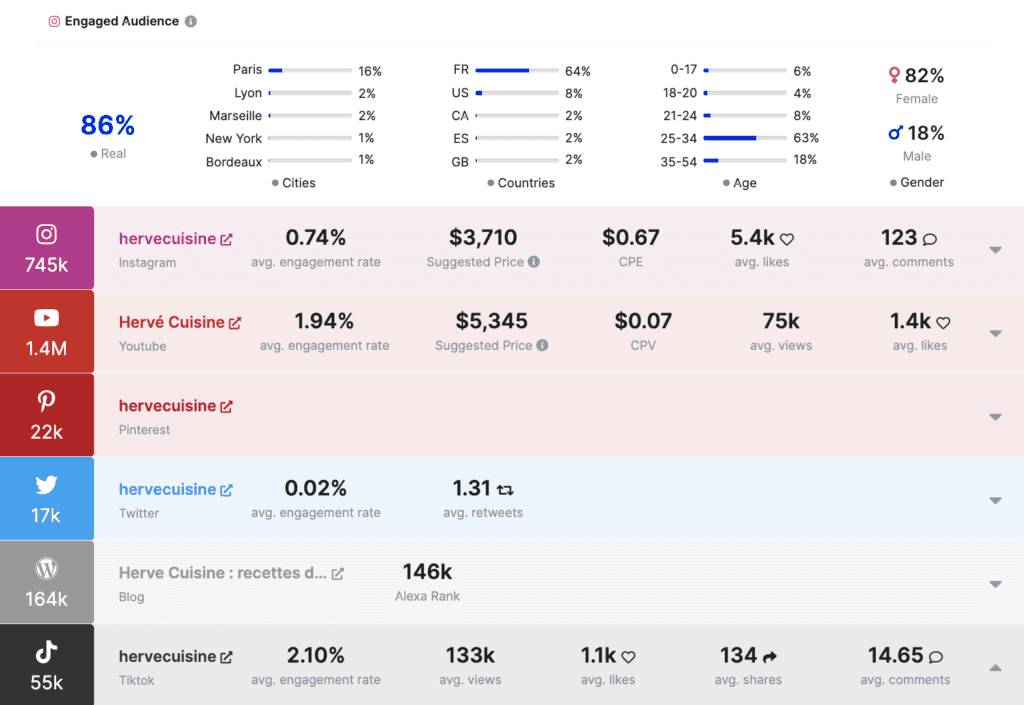The image size is (1024, 705).
Task: Click the 25-34 age percentage bar
Action: [x=744, y=138]
